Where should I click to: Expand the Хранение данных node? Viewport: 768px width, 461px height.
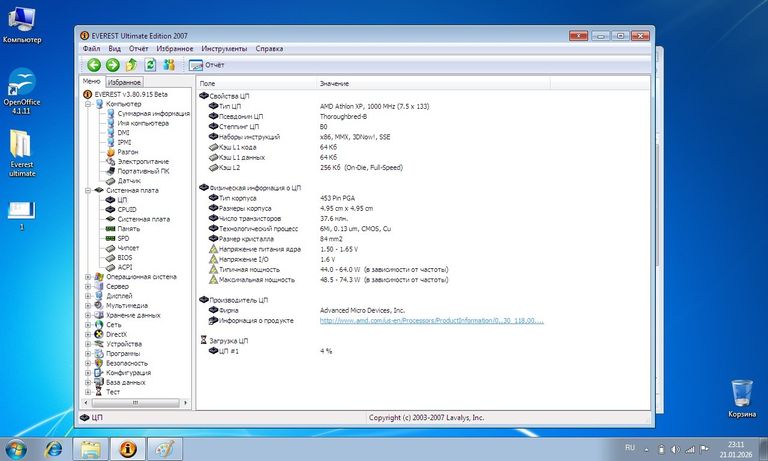88,315
